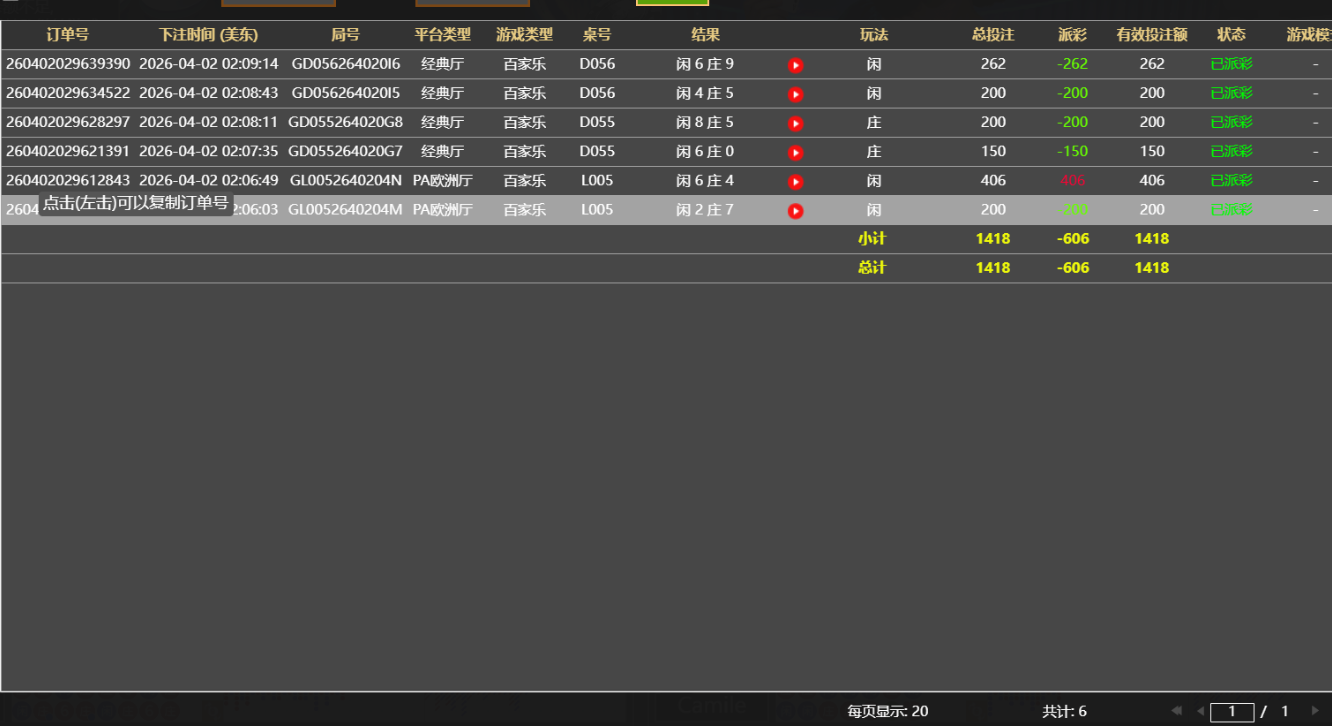Copy order number 260402029628297
1332x726 pixels.
click(x=67, y=122)
